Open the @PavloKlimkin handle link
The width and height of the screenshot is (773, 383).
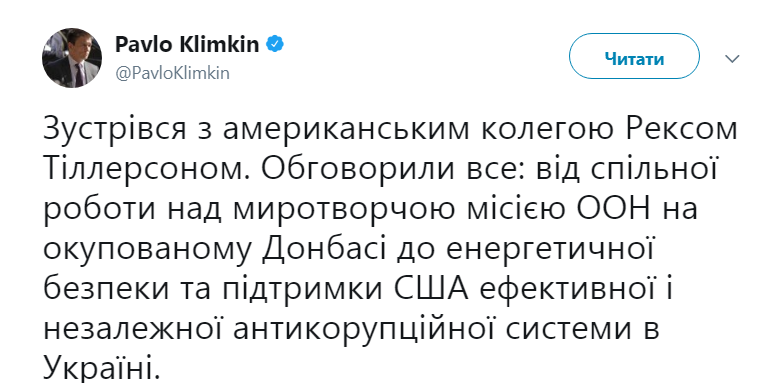coord(172,73)
